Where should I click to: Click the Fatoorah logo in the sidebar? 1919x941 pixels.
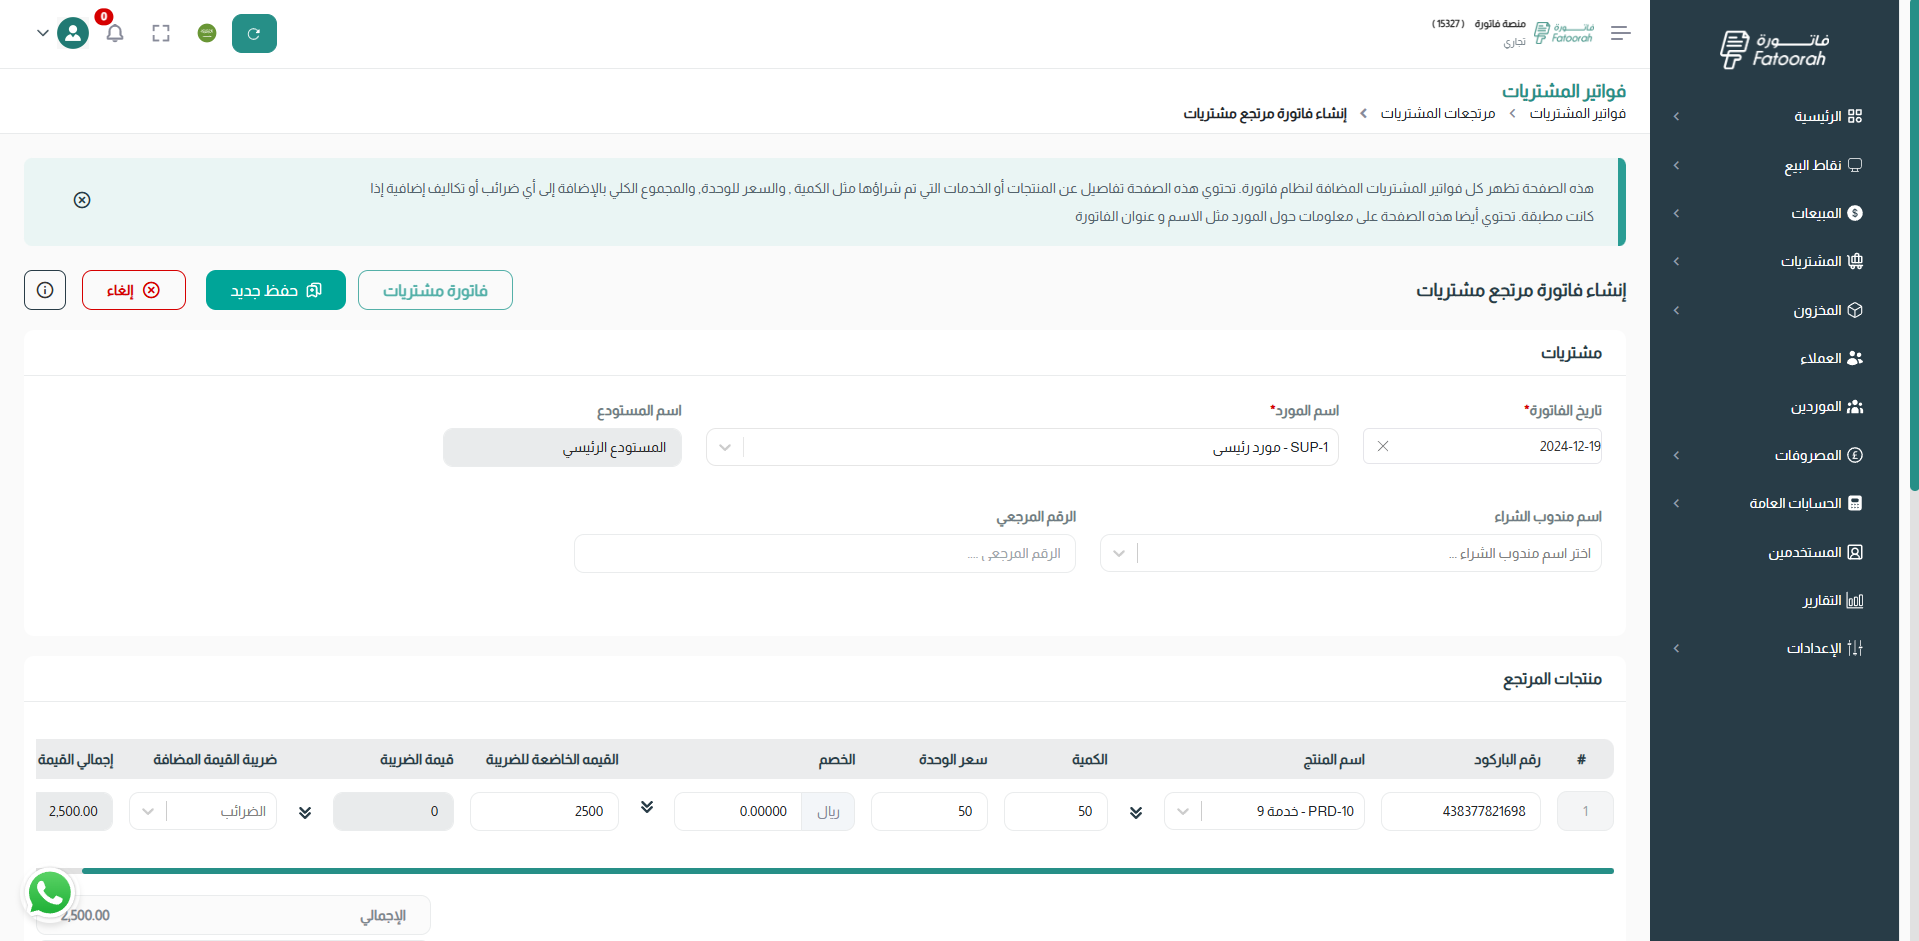pyautogui.click(x=1774, y=49)
